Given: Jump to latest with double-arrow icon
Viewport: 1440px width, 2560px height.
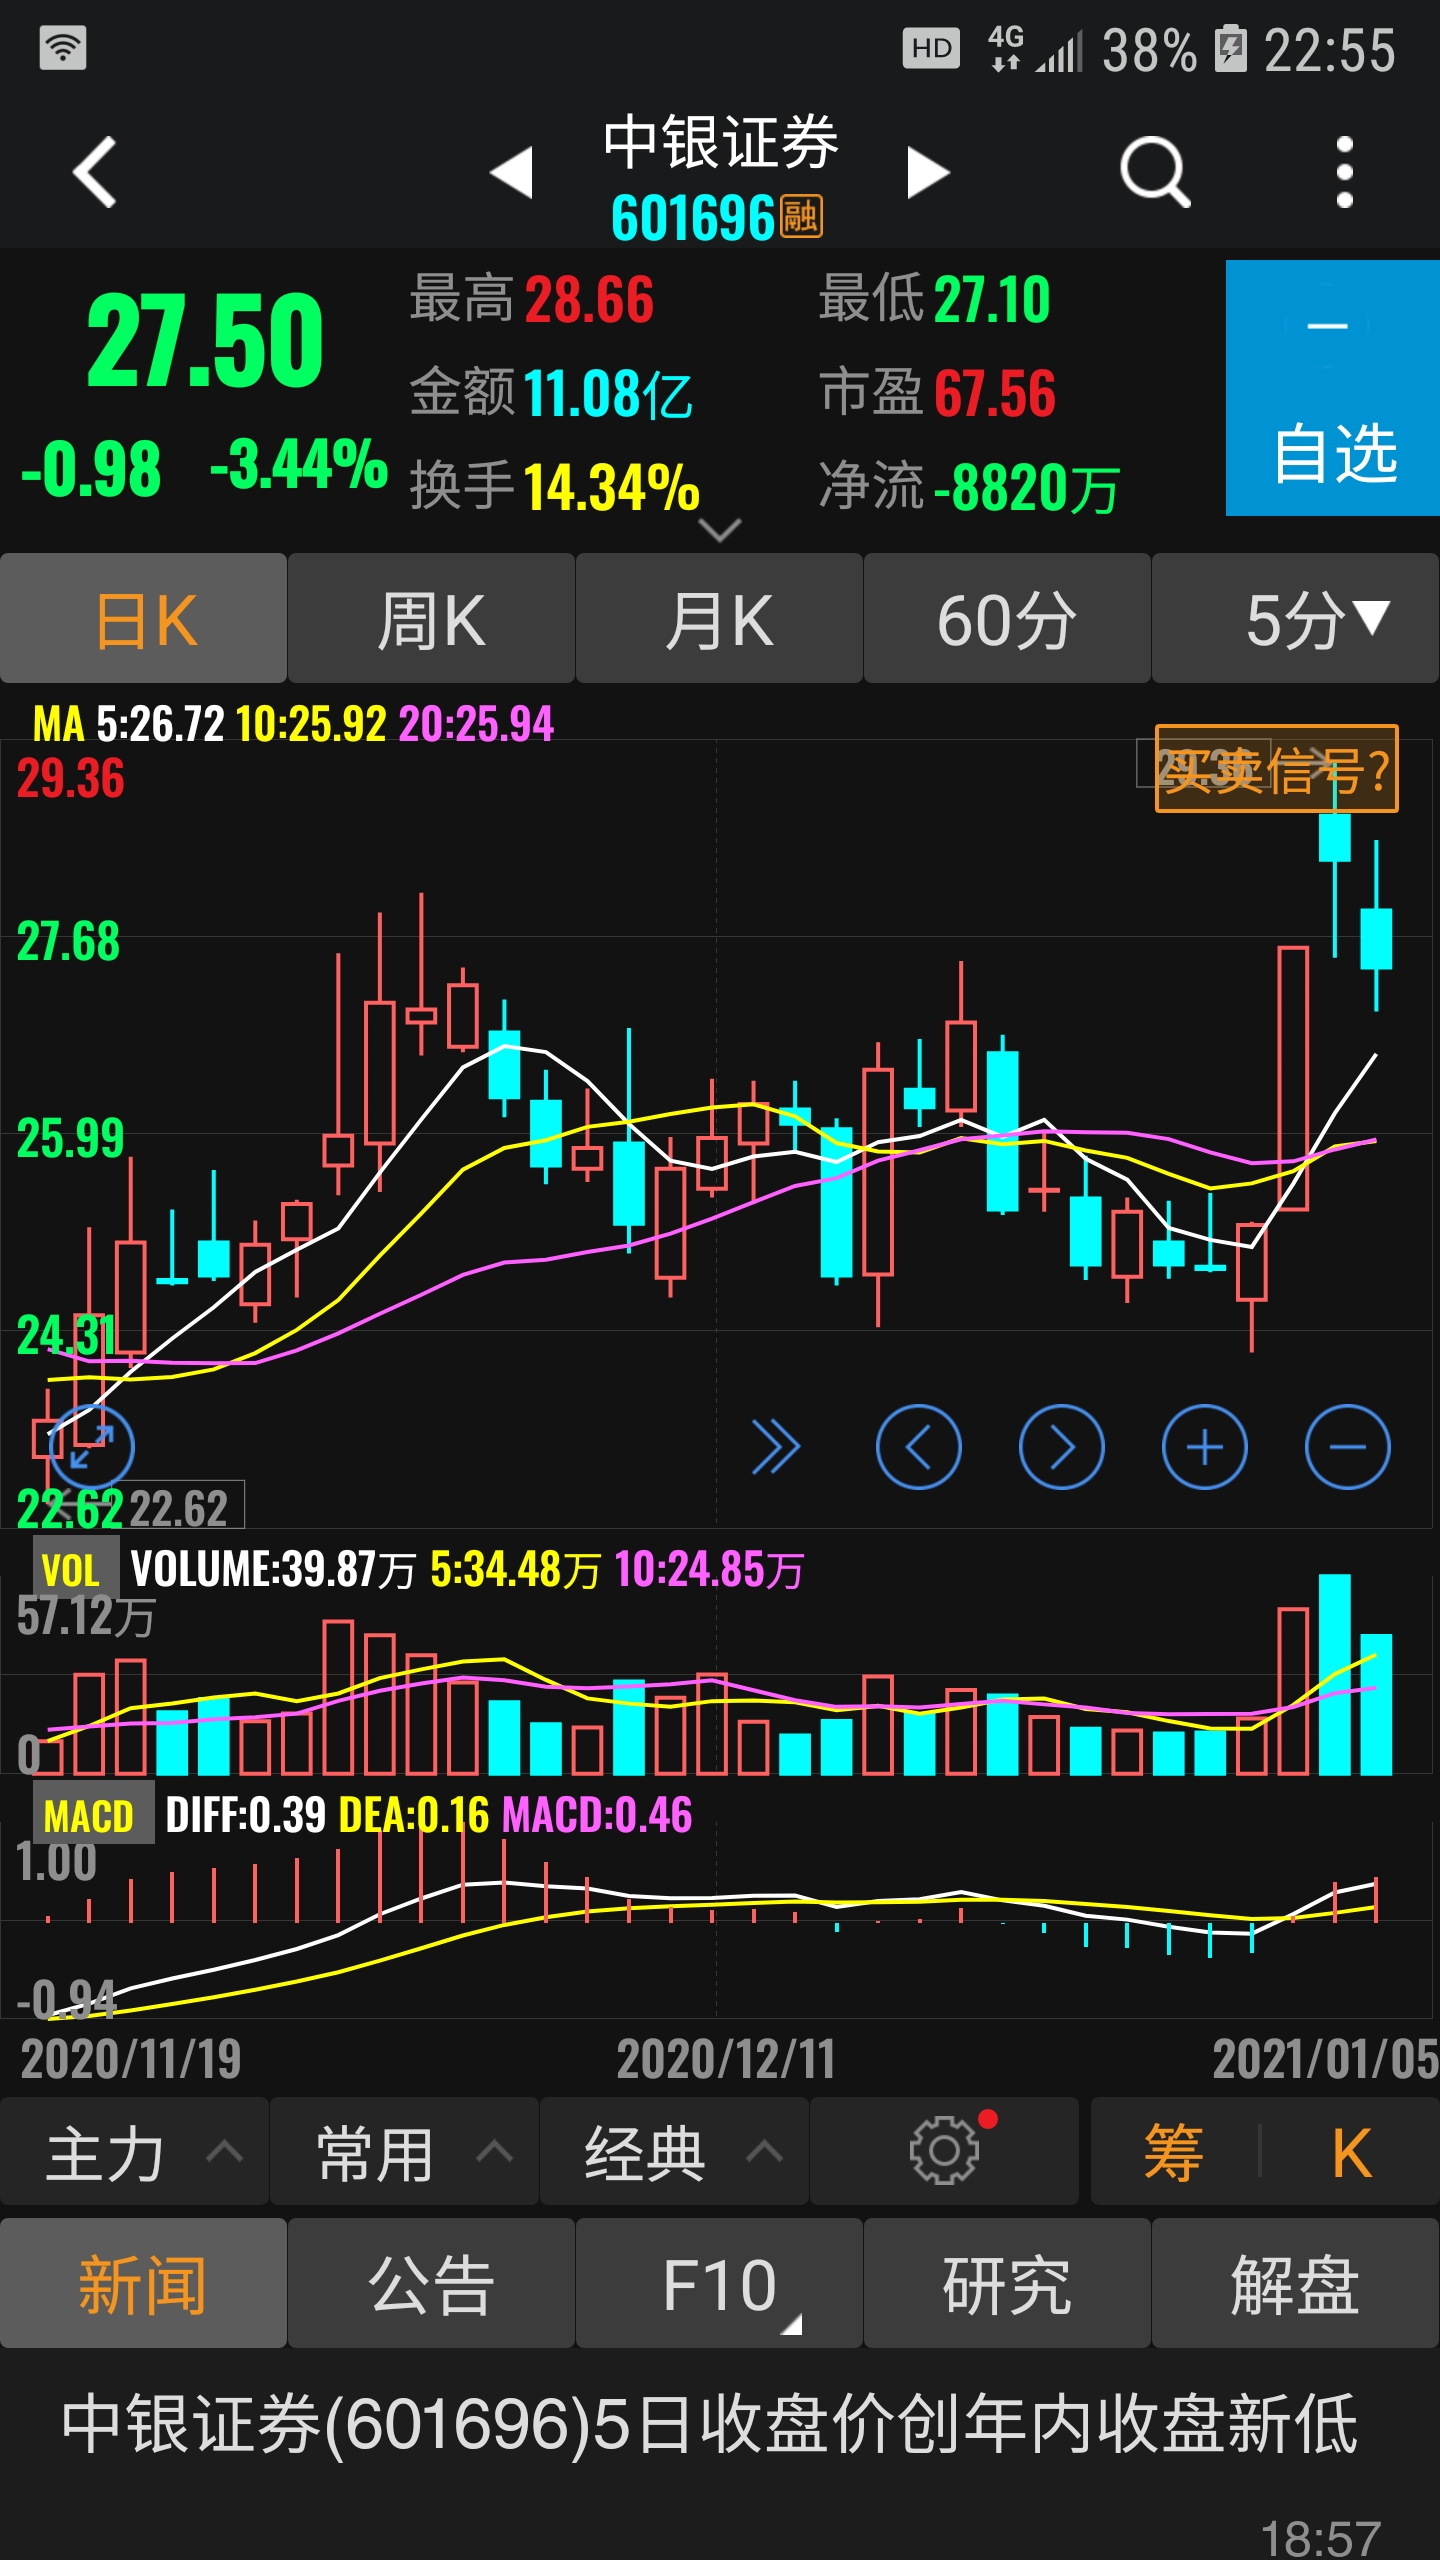Looking at the screenshot, I should coord(776,1447).
